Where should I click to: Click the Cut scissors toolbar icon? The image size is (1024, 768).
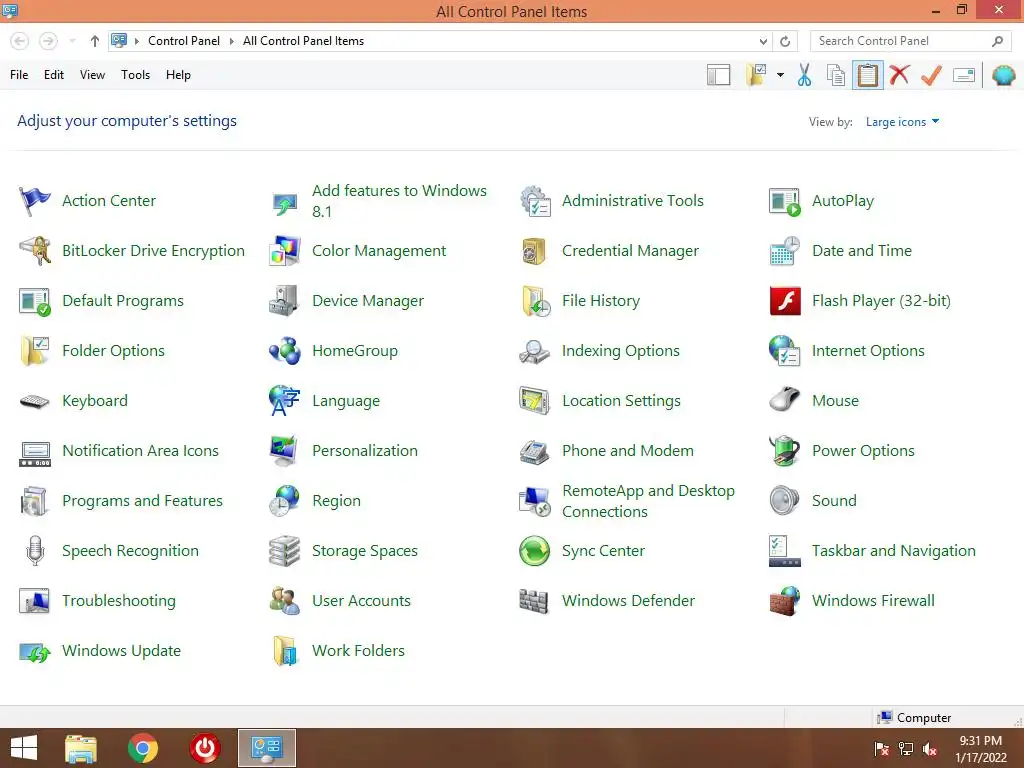(x=805, y=75)
